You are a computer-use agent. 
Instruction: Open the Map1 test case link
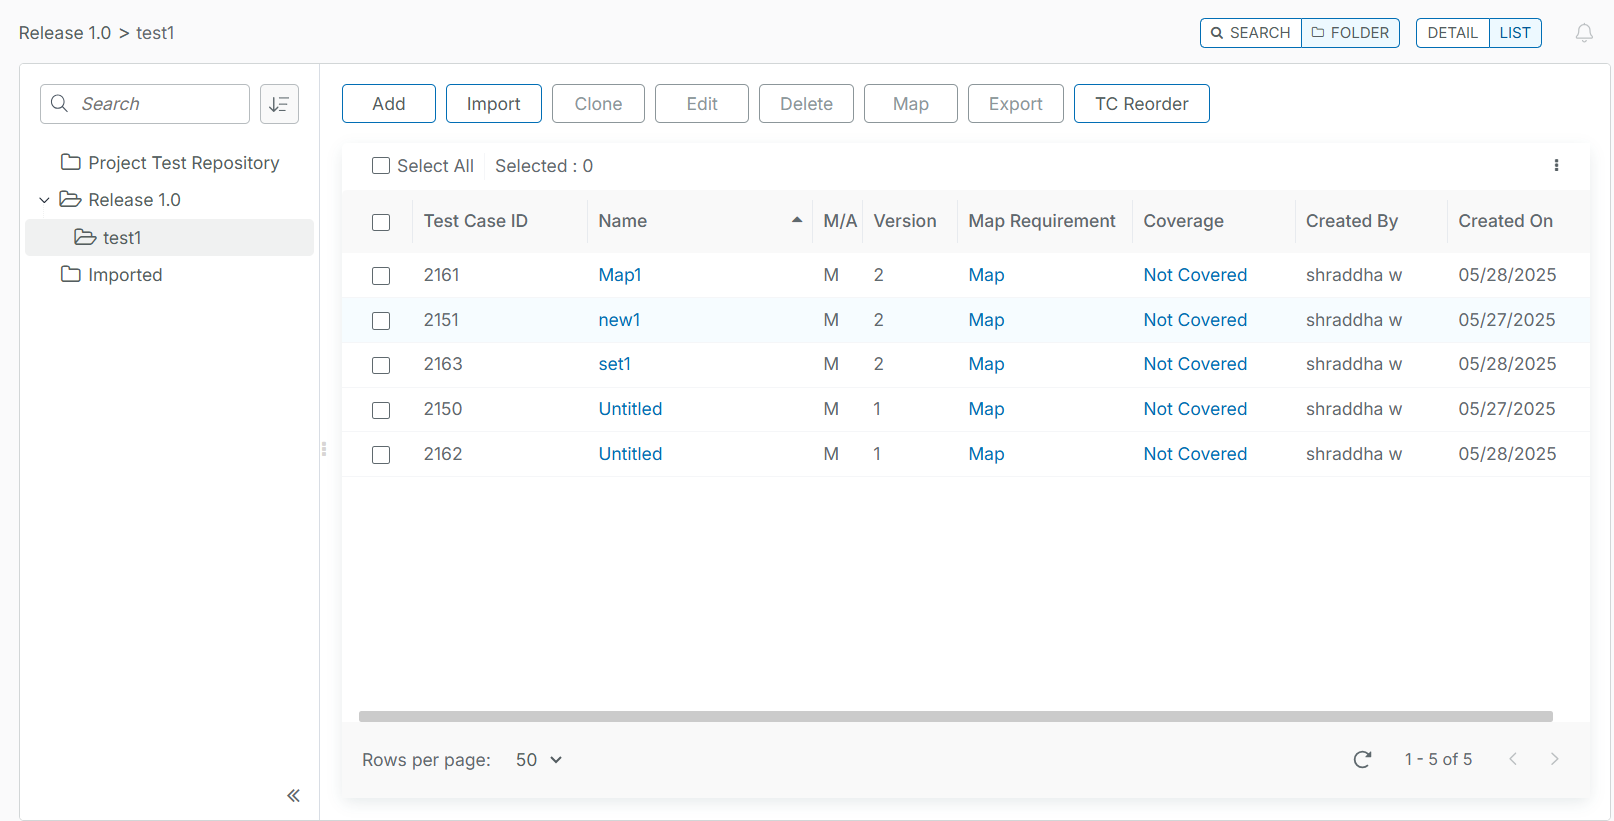click(619, 275)
